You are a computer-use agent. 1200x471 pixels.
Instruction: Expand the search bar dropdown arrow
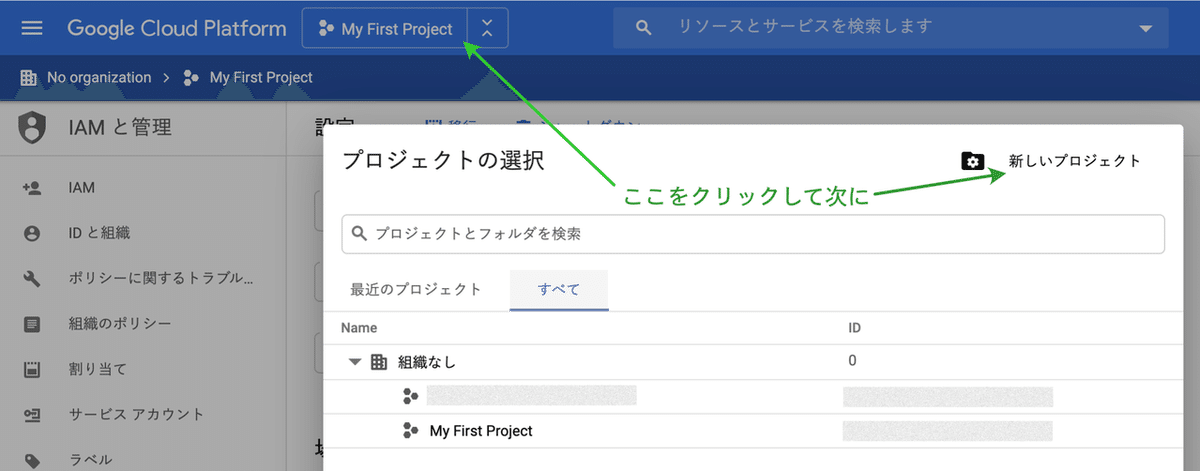[x=1146, y=29]
